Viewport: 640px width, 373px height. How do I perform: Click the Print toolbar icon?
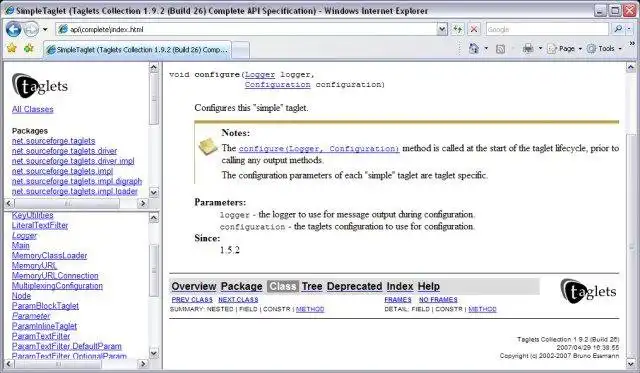[528, 49]
